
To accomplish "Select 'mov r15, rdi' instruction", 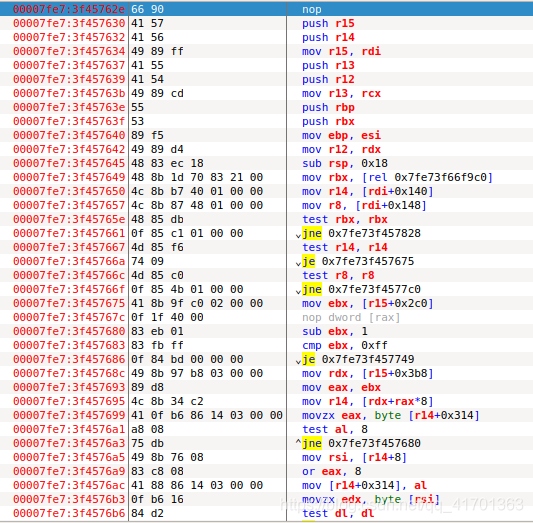I will pos(342,51).
